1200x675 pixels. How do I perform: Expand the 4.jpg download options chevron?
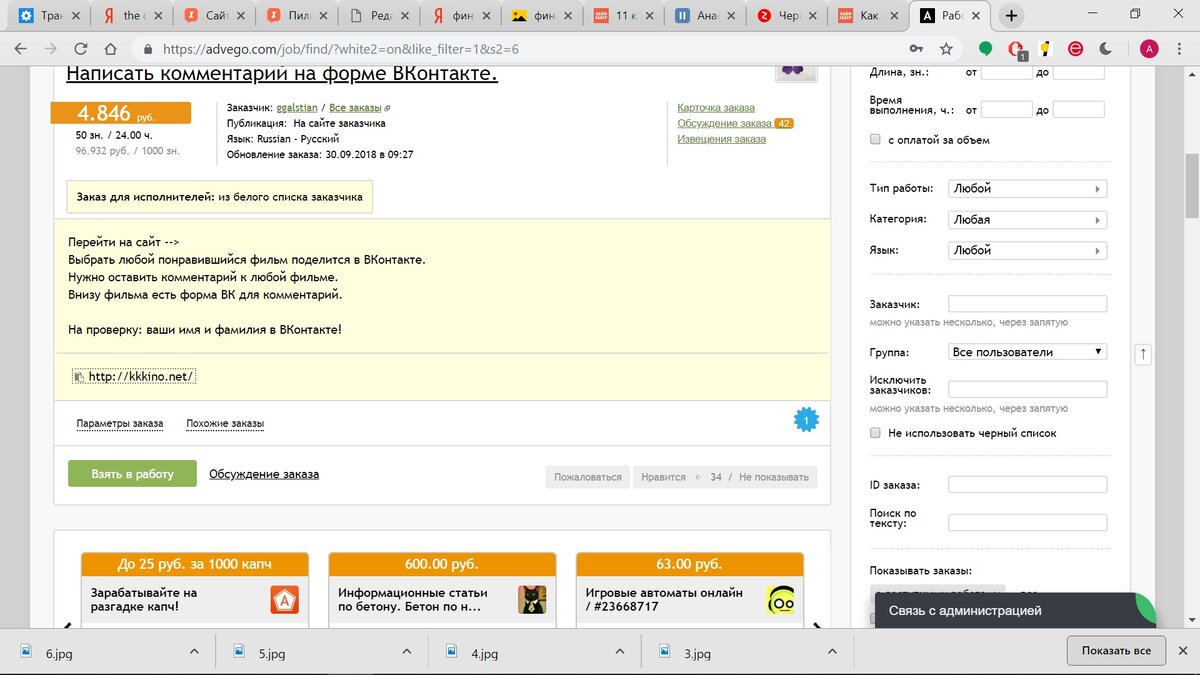[619, 651]
